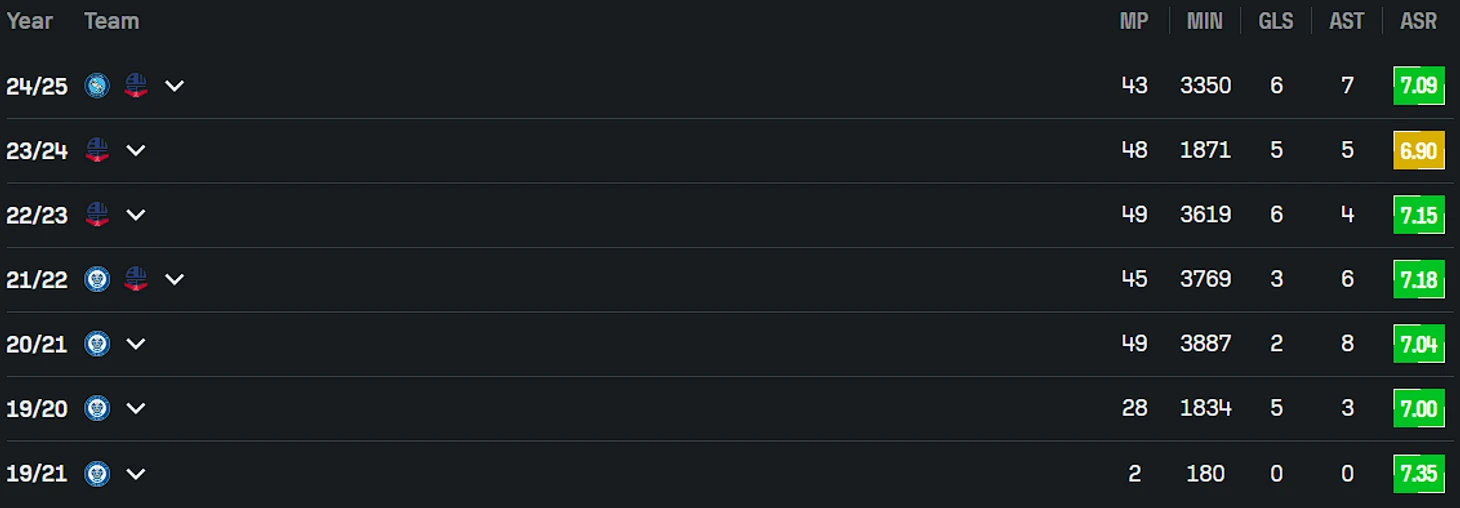1460x508 pixels.
Task: Click the yellow 6.90 rating badge
Action: coord(1419,150)
